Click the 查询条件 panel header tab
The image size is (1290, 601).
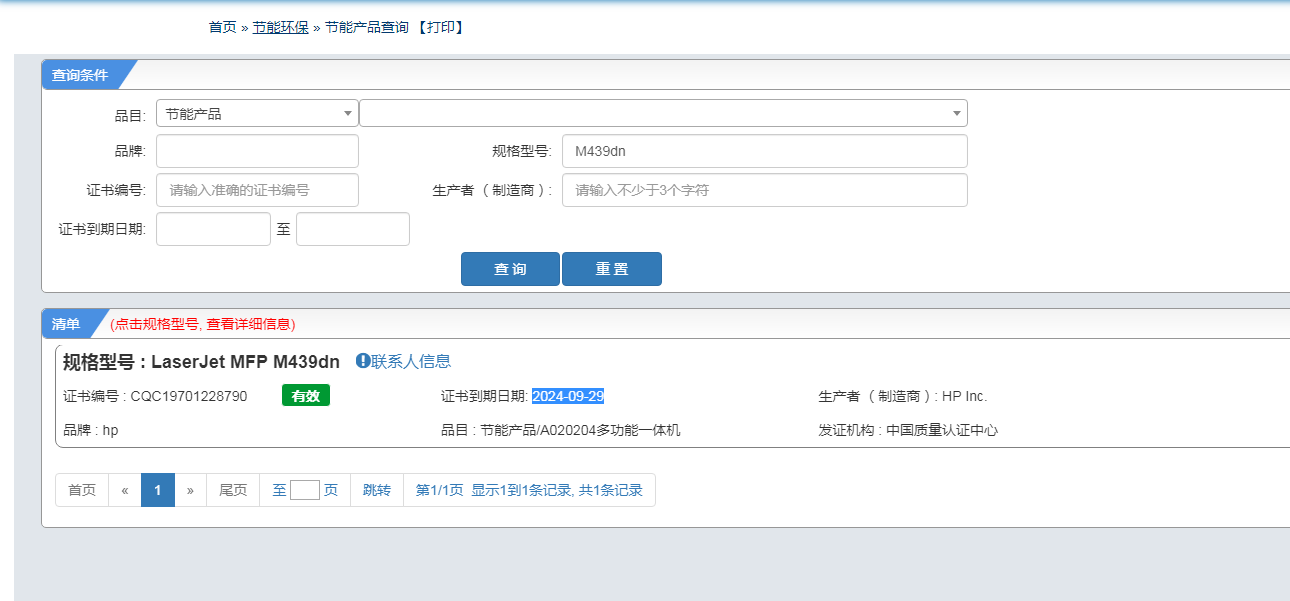point(80,75)
